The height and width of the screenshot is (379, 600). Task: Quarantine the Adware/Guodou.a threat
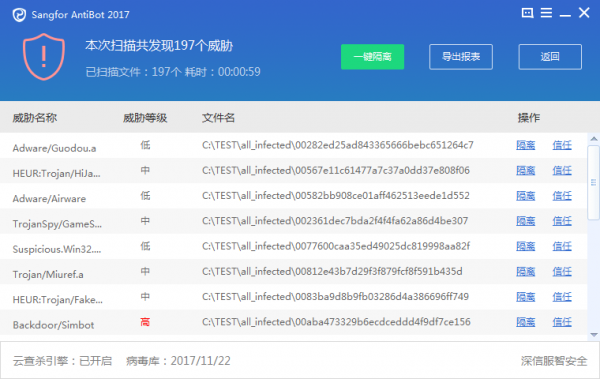click(x=525, y=145)
